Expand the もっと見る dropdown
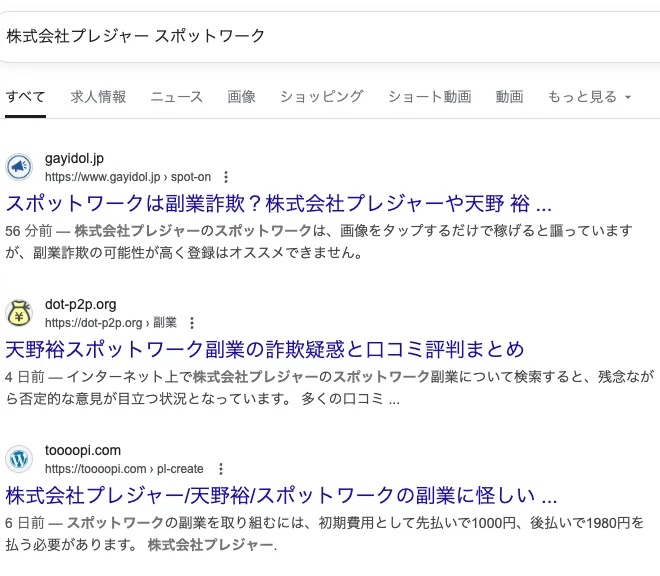The image size is (660, 576). pos(589,97)
